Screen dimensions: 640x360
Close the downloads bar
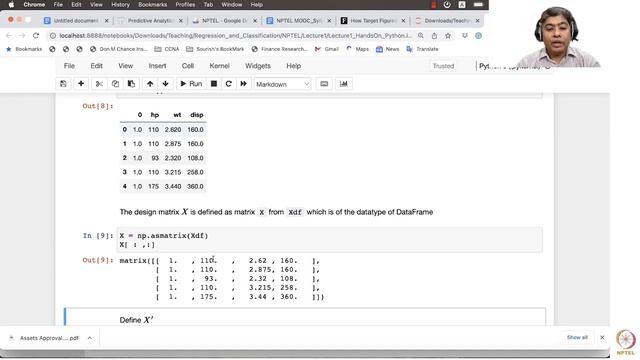[602, 338]
